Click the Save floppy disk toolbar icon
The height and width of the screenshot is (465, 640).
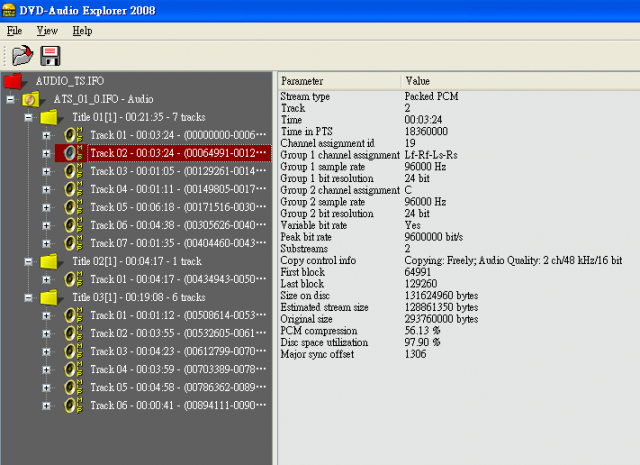(x=50, y=56)
